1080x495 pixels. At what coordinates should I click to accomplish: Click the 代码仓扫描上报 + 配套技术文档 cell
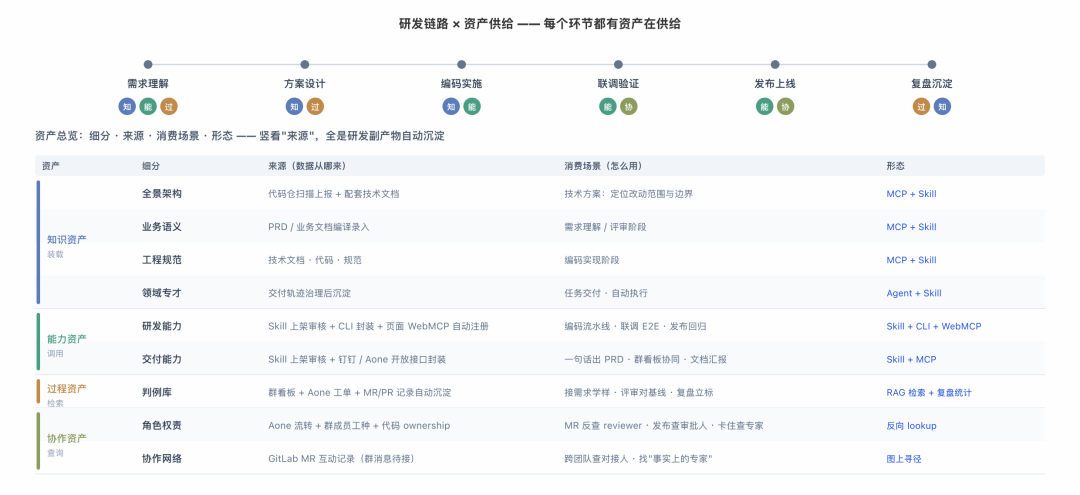[334, 194]
